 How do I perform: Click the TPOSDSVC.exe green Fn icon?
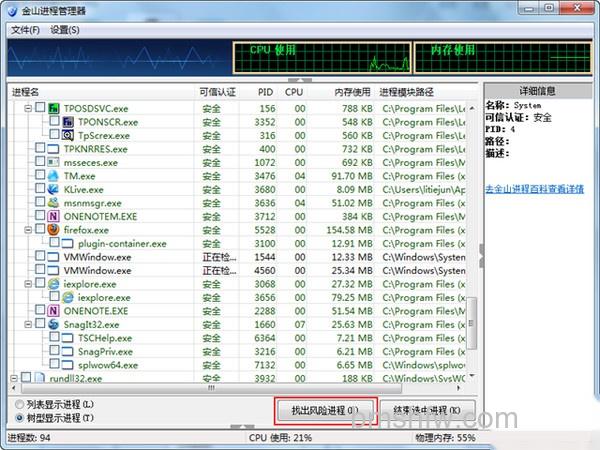(x=53, y=108)
